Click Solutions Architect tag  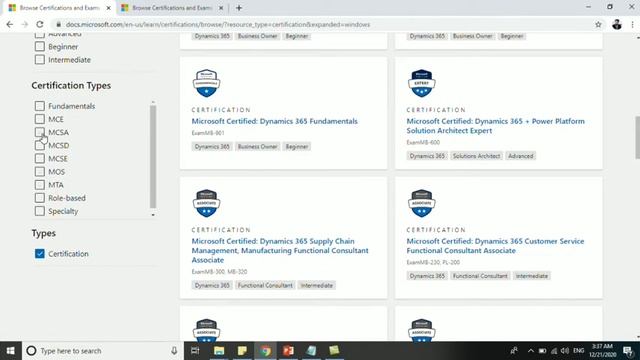tap(476, 156)
